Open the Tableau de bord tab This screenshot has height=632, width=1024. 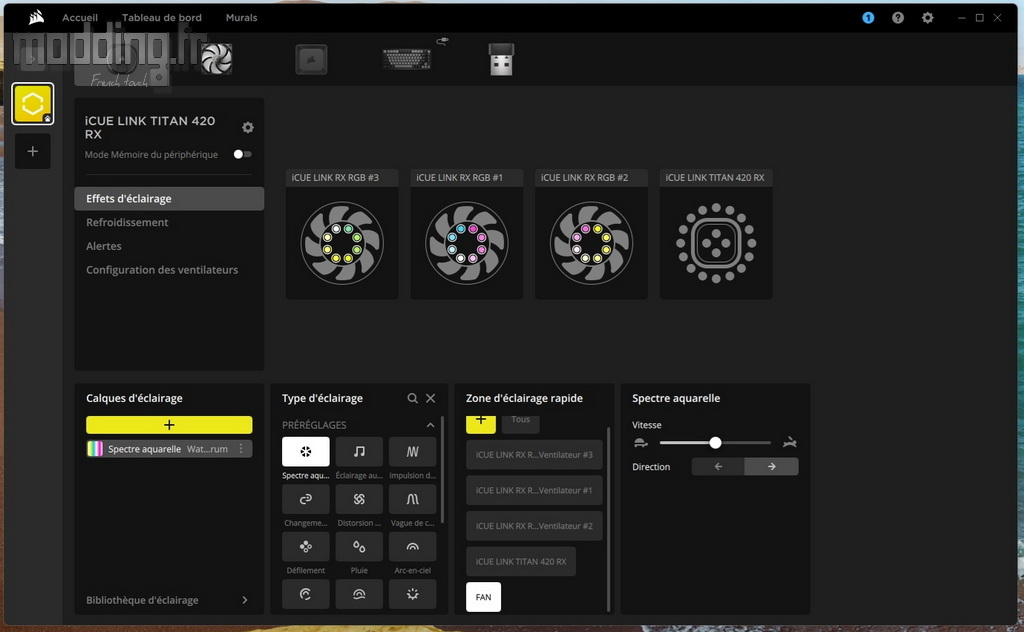[x=162, y=18]
